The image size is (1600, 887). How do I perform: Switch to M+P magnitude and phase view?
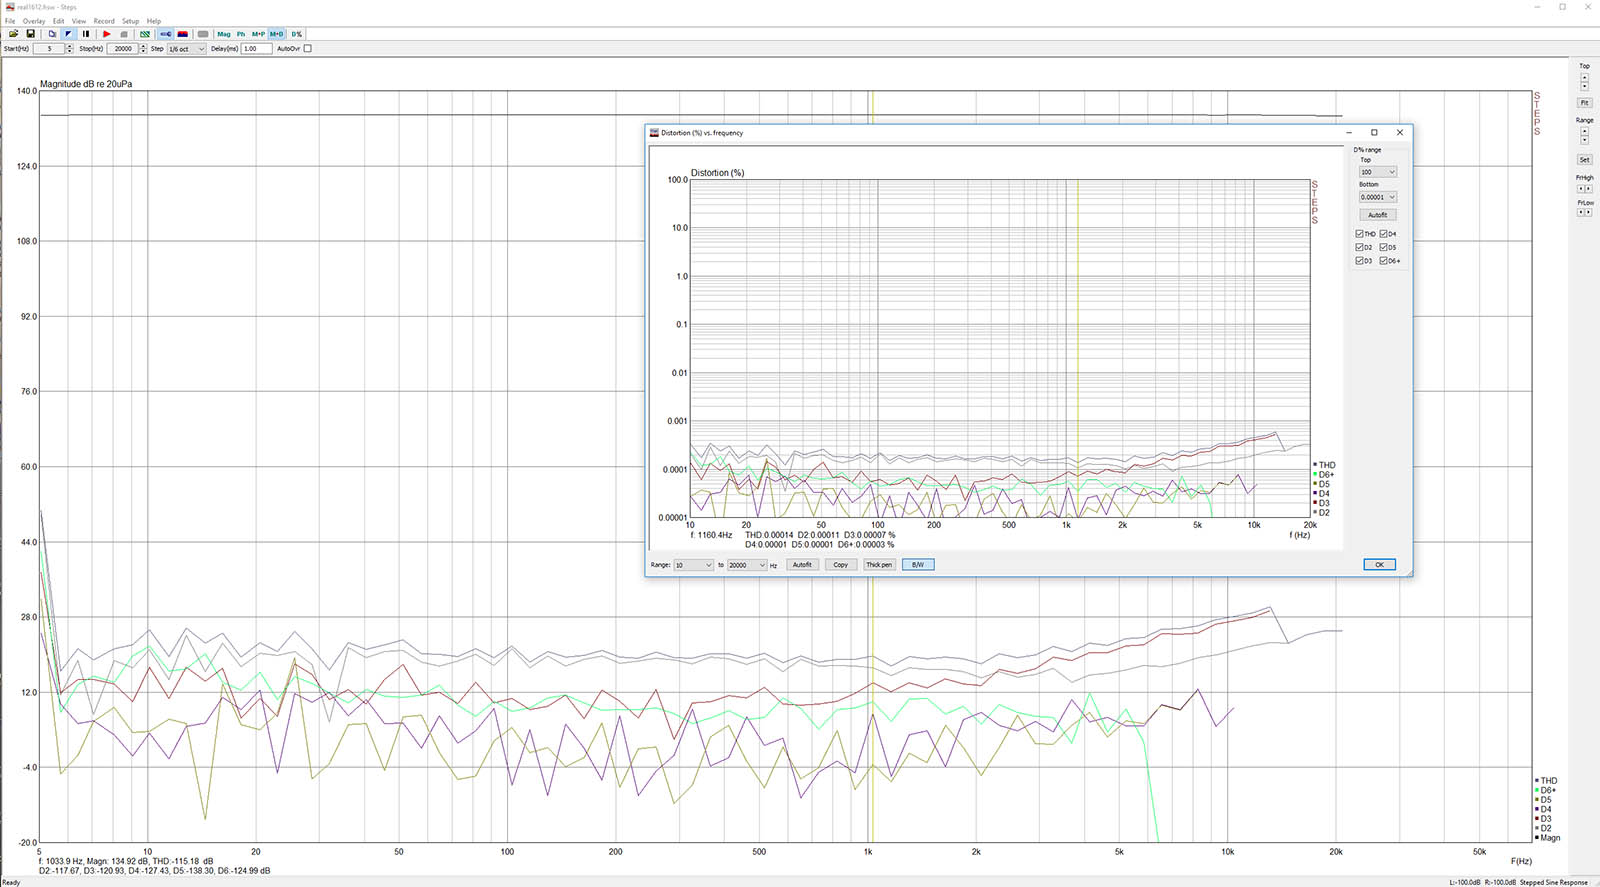258,34
